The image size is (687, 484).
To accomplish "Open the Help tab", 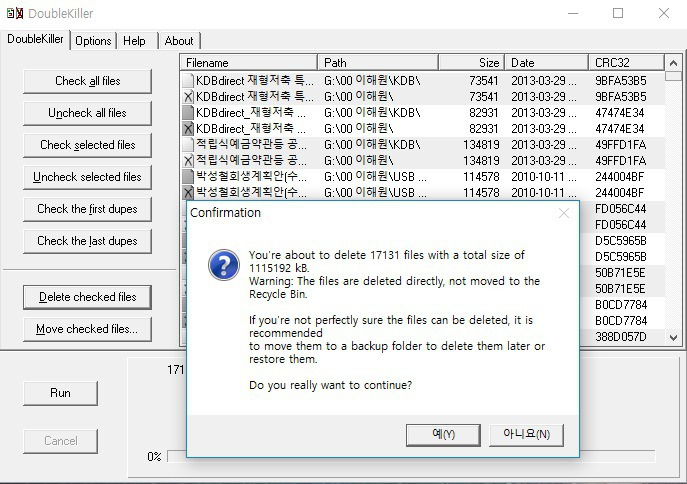I will click(134, 41).
